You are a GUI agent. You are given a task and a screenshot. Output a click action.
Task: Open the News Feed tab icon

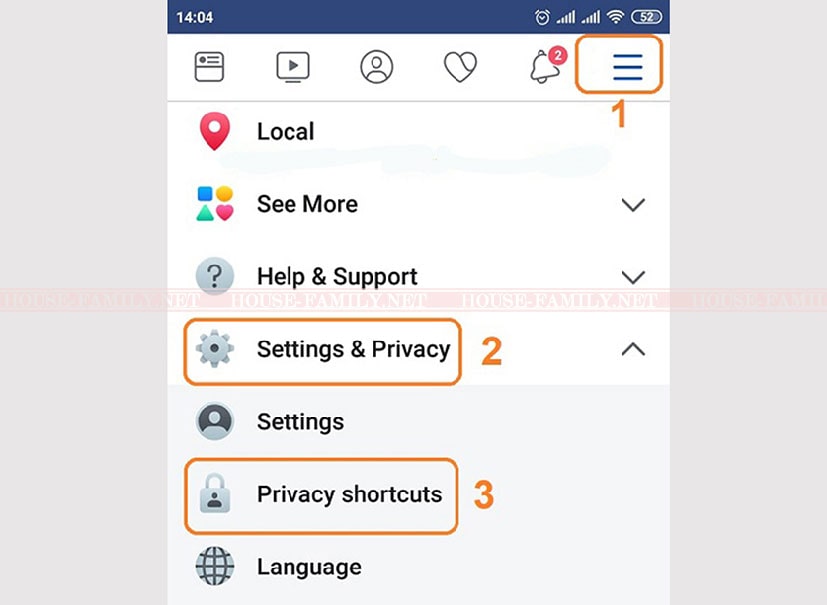pyautogui.click(x=209, y=67)
